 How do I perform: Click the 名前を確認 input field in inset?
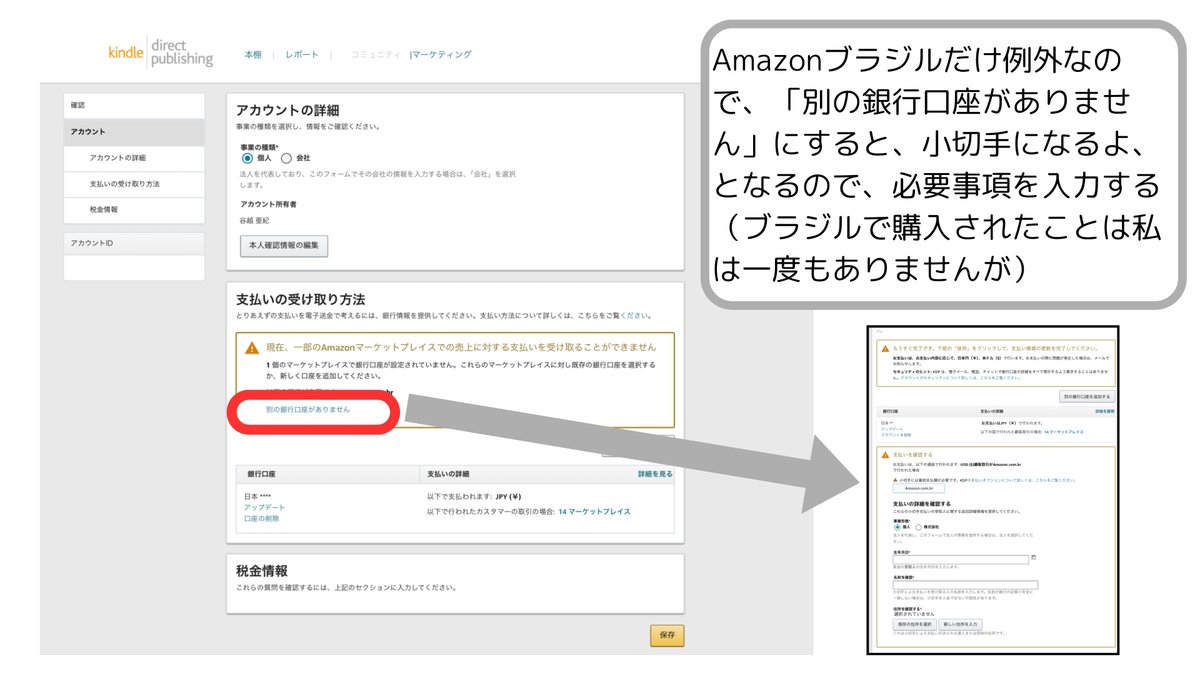pos(965,585)
